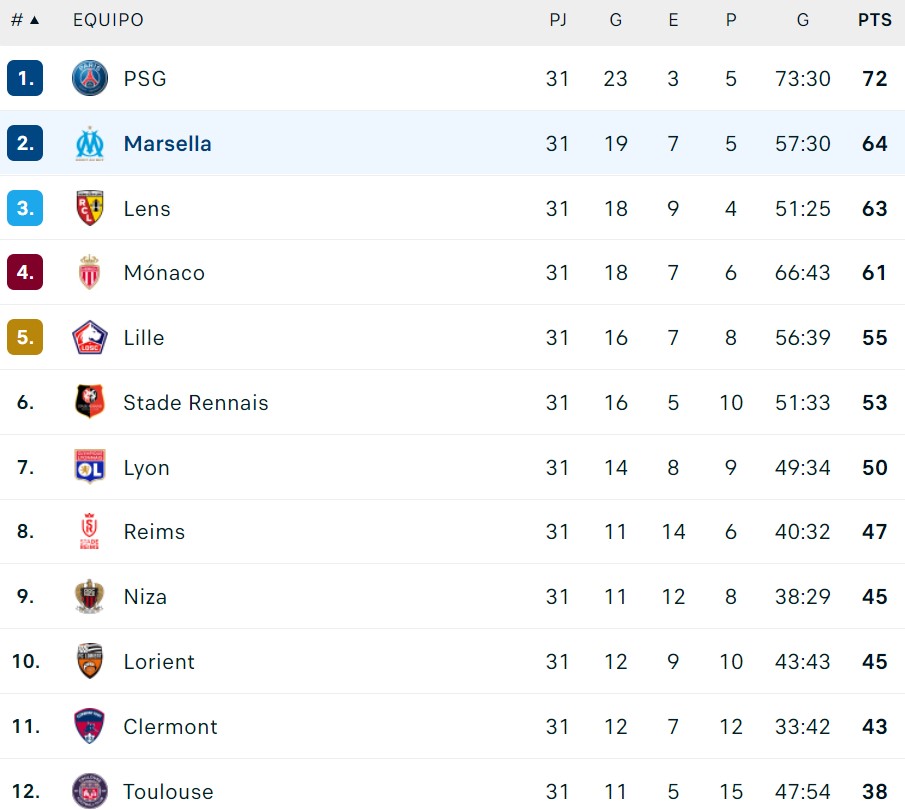Click the EQUIPO column header
This screenshot has width=905, height=810.
coord(108,20)
